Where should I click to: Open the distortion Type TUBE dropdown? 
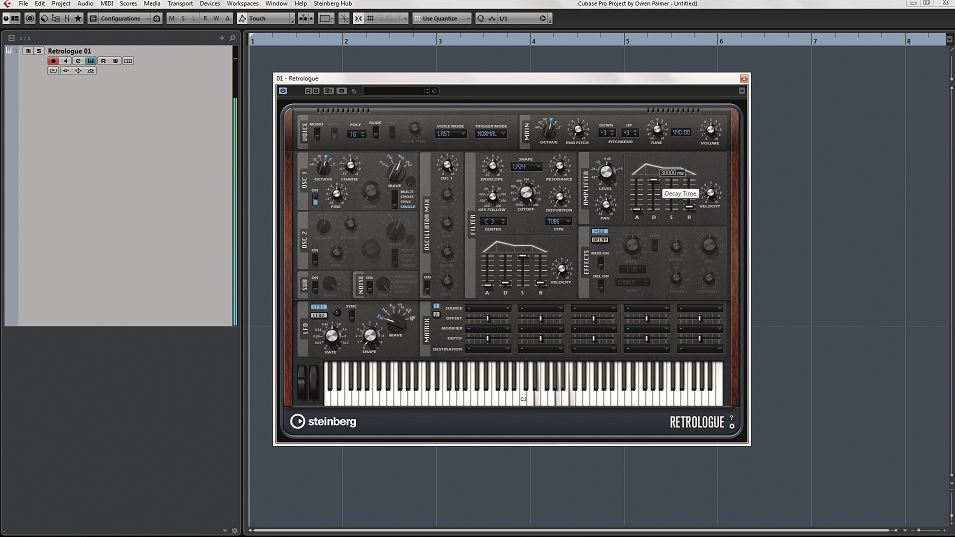pyautogui.click(x=559, y=221)
